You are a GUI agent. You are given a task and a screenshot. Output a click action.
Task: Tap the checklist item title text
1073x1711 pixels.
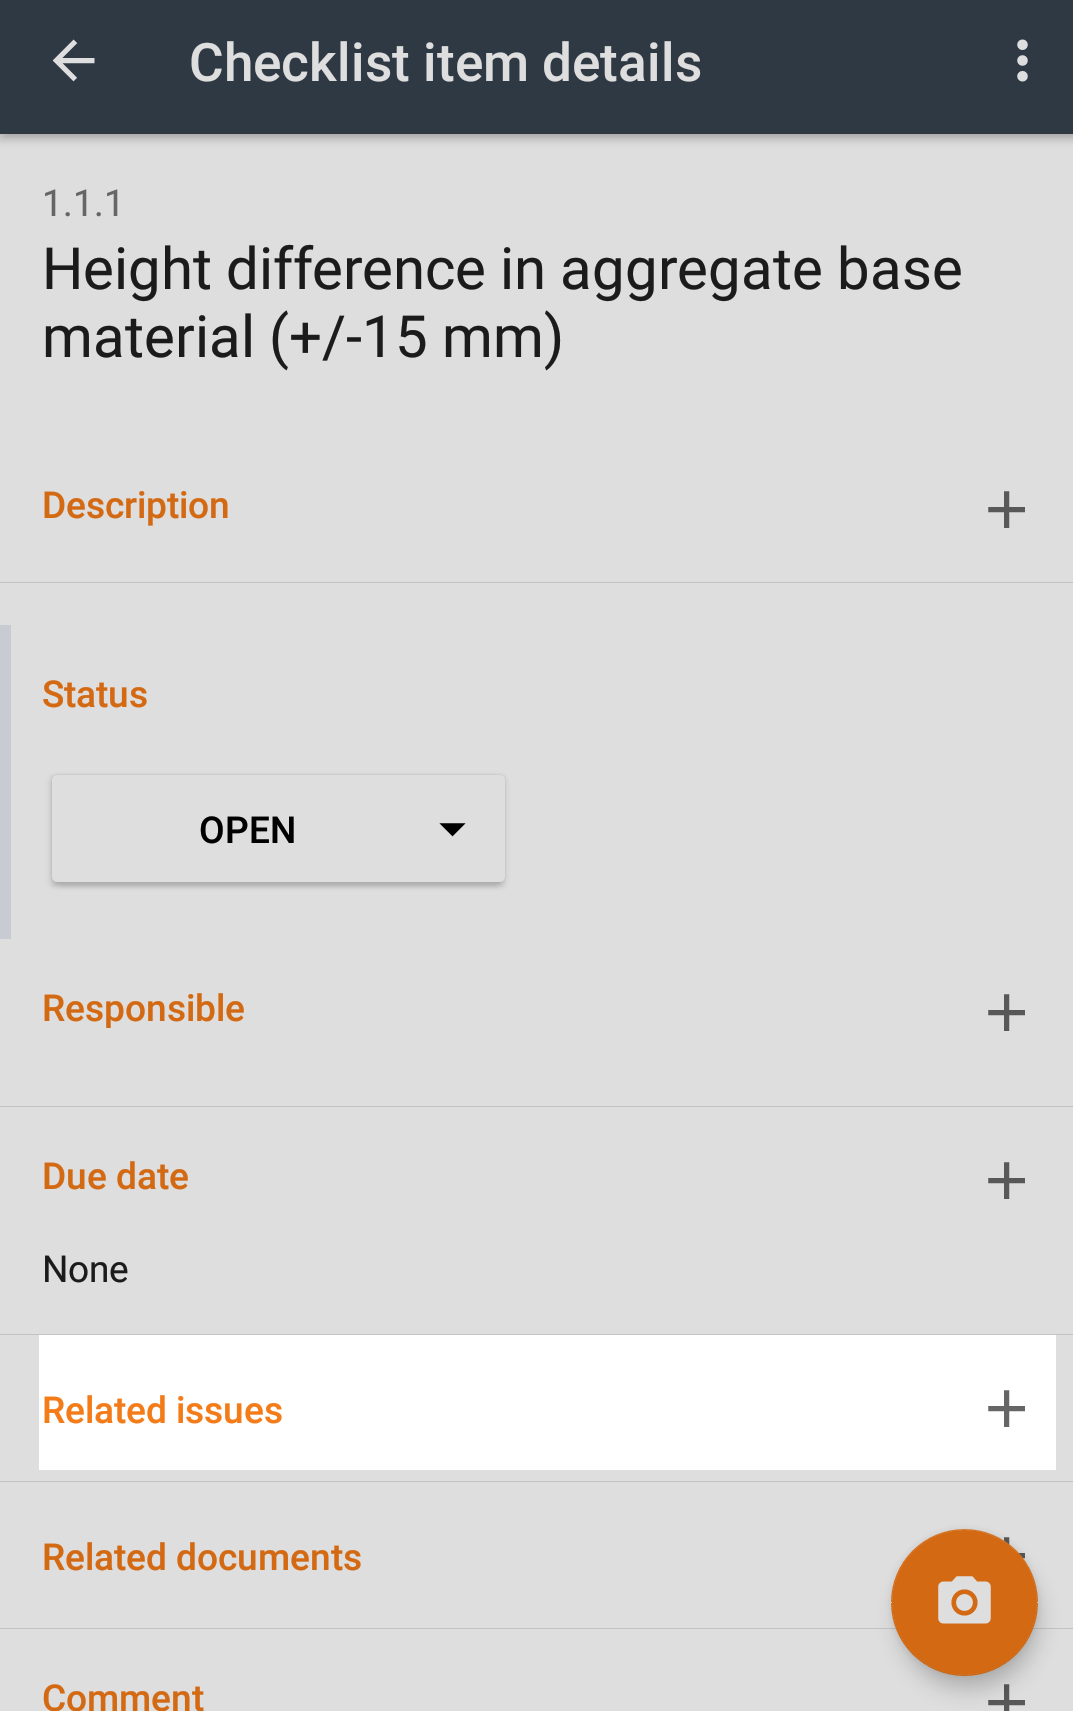click(x=502, y=303)
